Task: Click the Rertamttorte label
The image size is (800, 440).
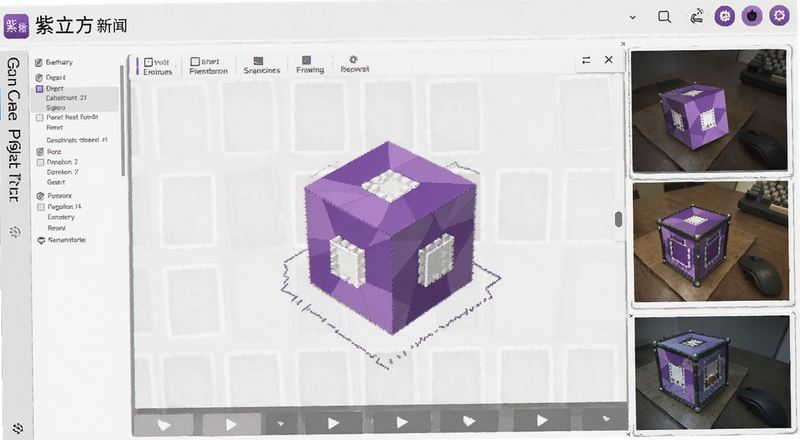Action: 67,240
